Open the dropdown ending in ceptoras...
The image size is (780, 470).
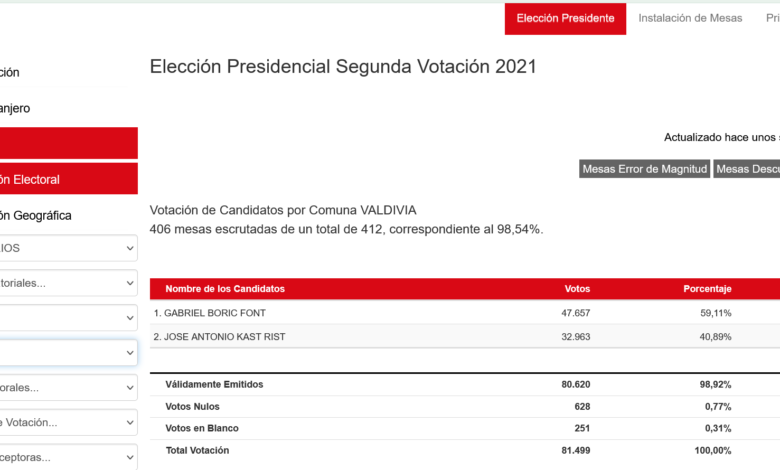68,457
